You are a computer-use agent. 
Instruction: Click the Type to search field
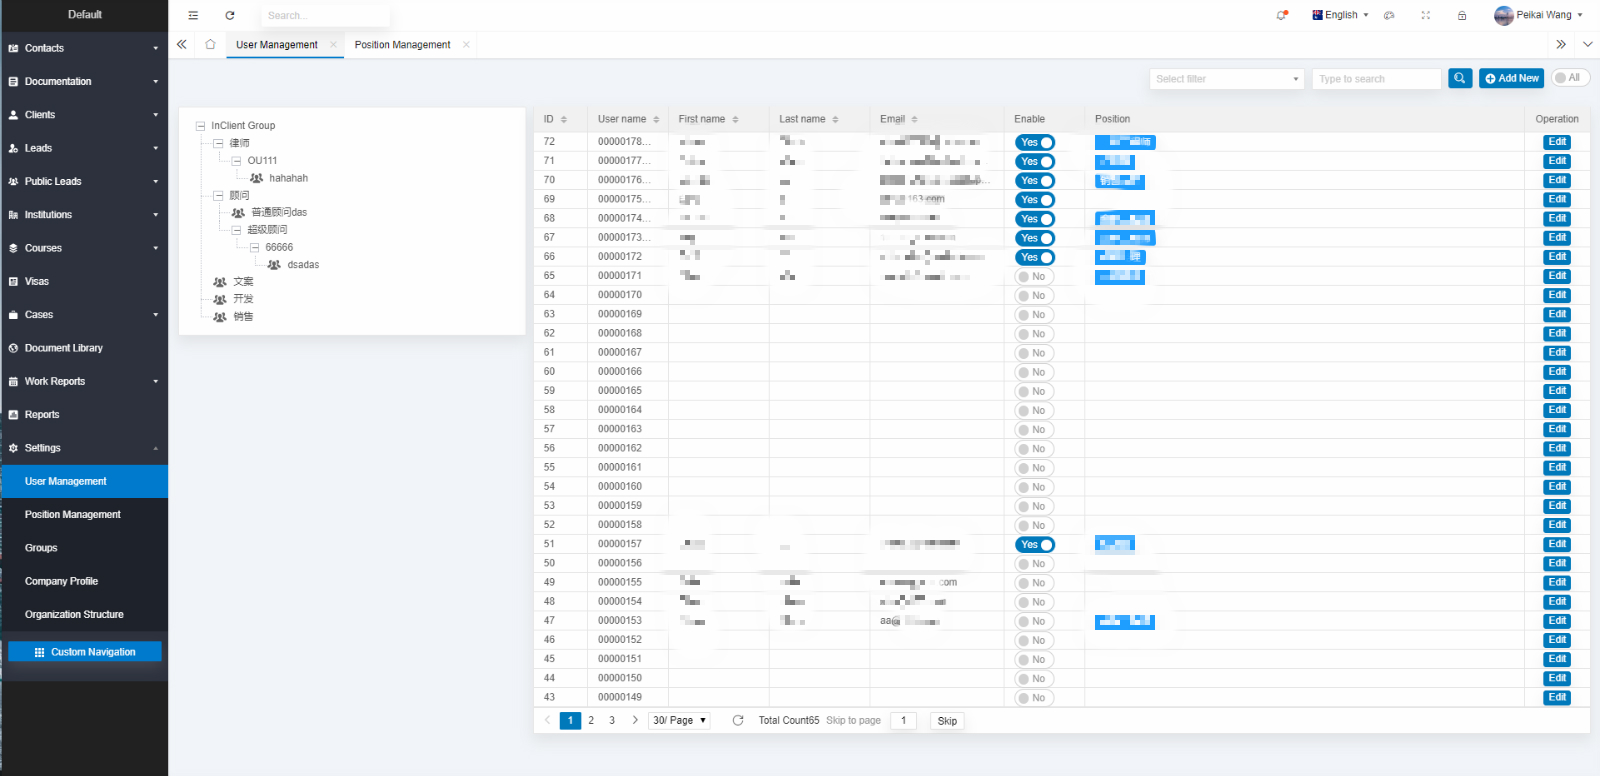click(x=1377, y=79)
